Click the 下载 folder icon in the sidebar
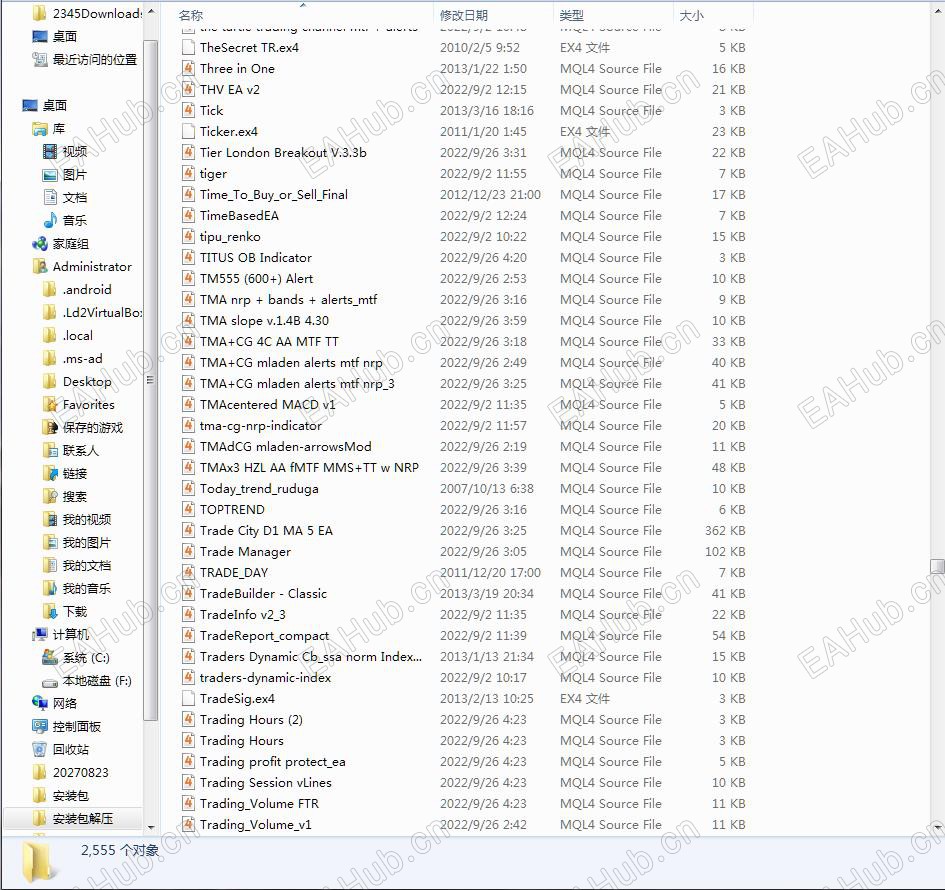Image resolution: width=945 pixels, height=890 pixels. (50, 611)
